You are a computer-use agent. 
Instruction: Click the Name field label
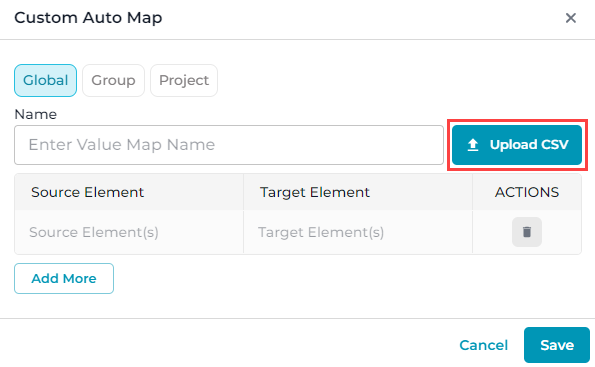click(36, 114)
